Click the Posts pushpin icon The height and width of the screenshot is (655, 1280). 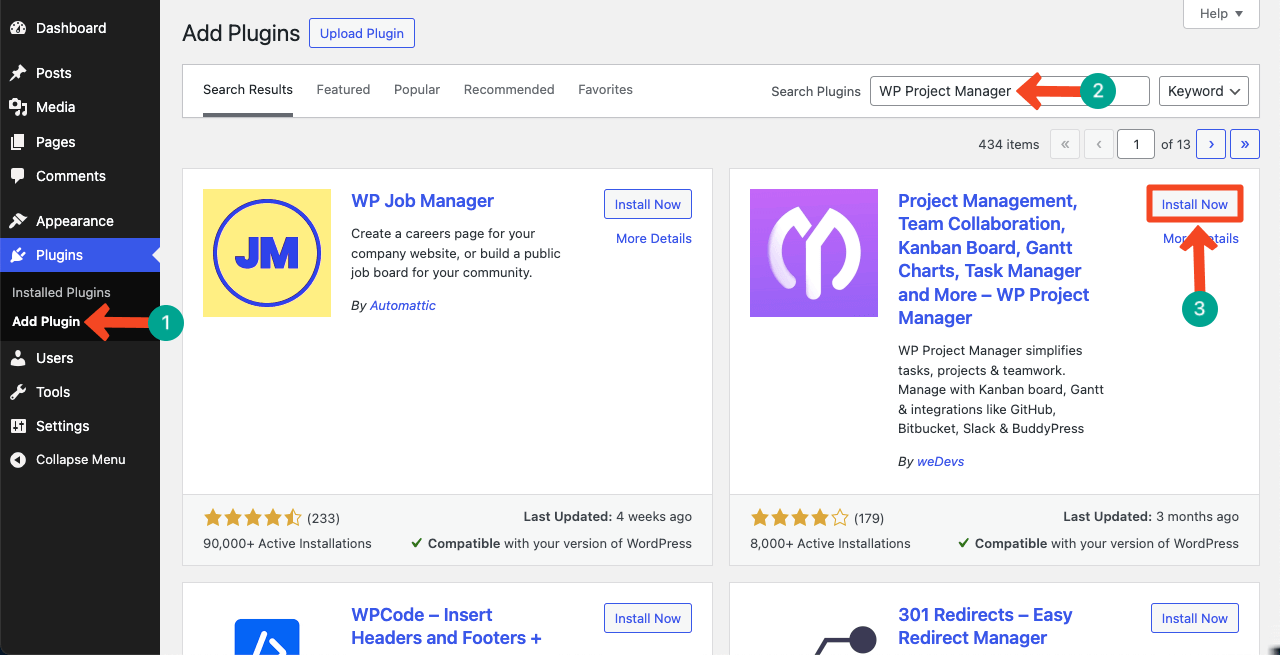[x=18, y=73]
